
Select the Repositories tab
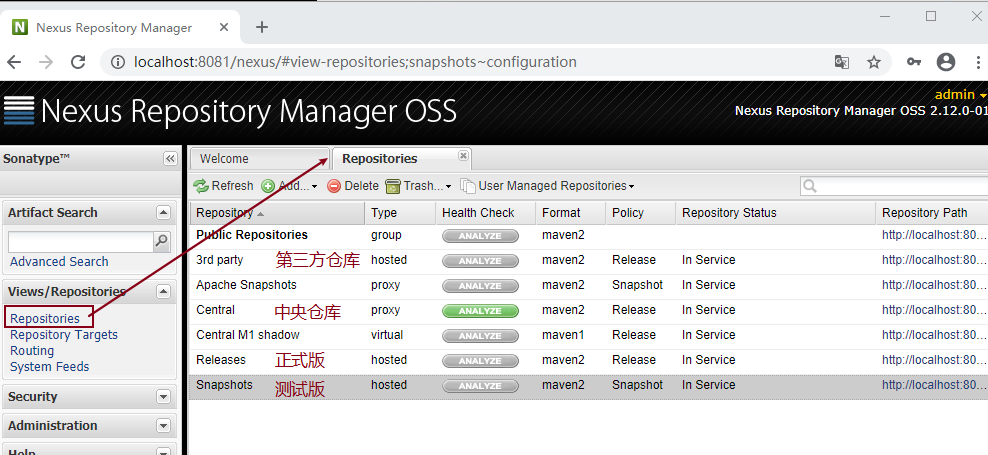[x=401, y=159]
